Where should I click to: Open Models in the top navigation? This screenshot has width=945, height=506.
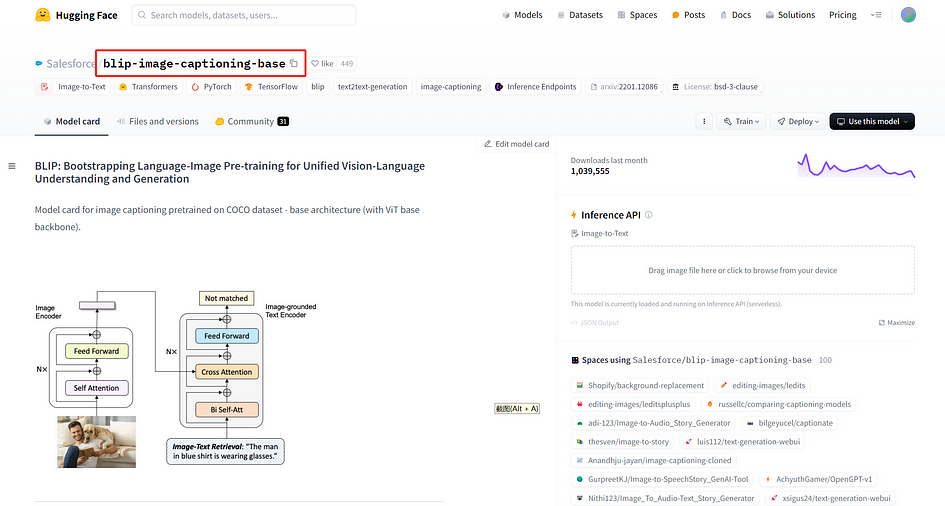tap(523, 15)
